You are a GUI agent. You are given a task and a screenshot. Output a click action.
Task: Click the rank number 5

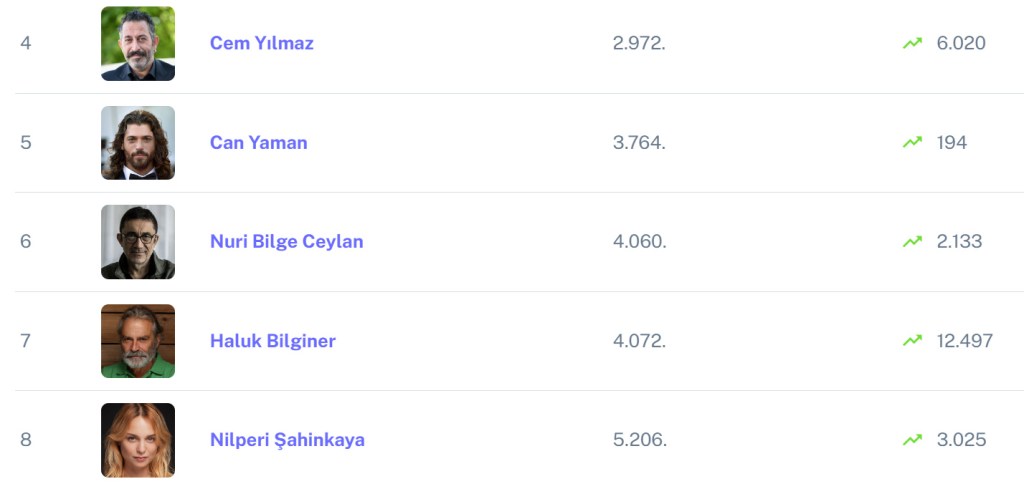tap(26, 142)
